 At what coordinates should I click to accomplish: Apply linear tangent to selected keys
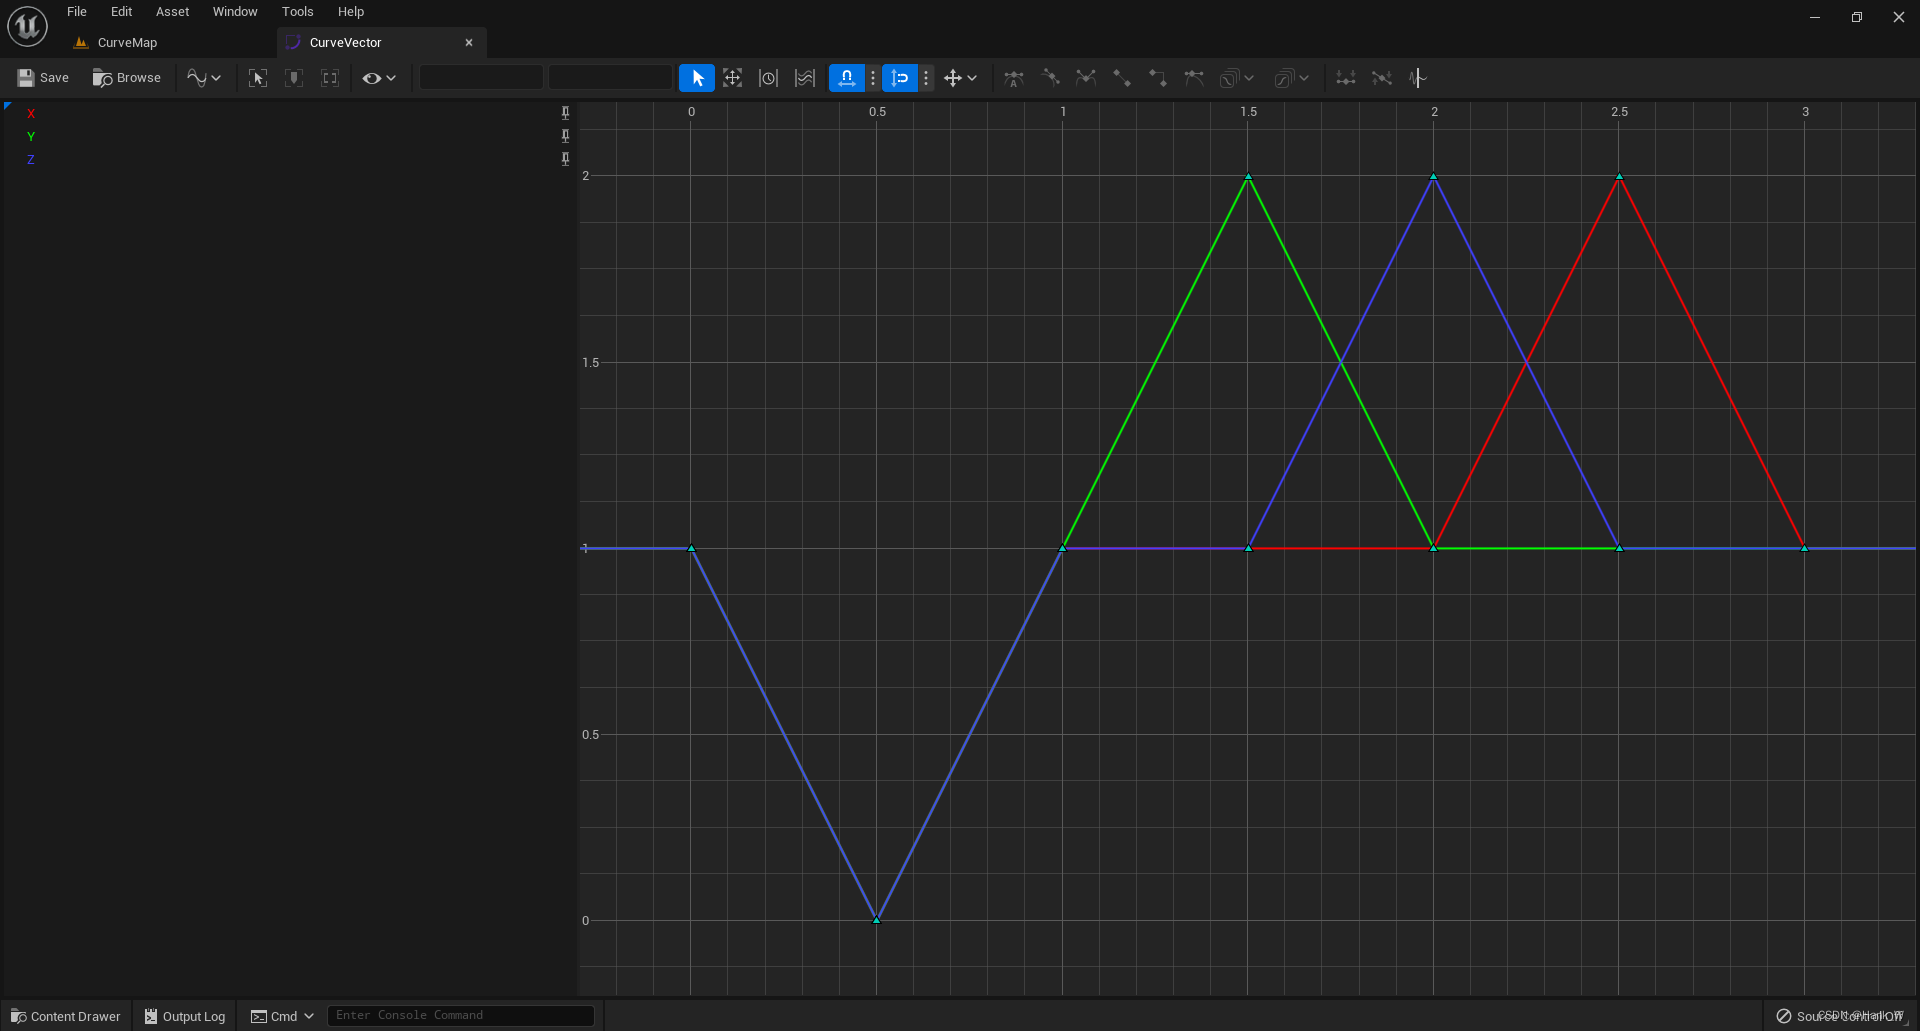[1122, 78]
